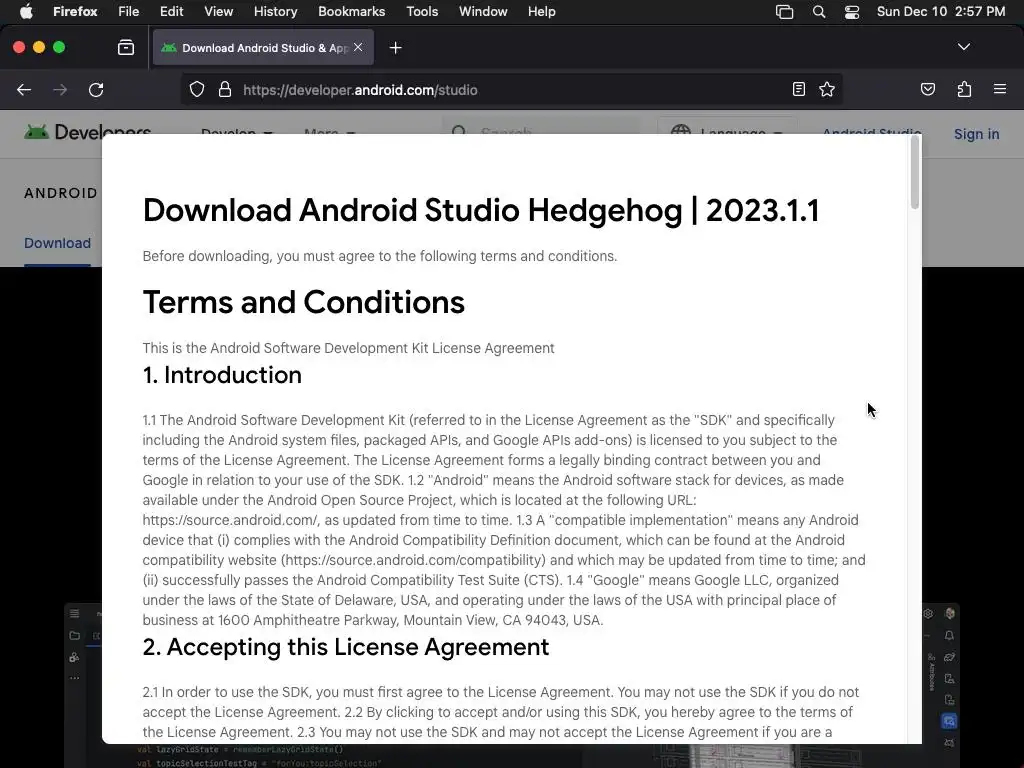Screen dimensions: 1024x768
Task: Click the URL address bar field
Action: click(511, 89)
